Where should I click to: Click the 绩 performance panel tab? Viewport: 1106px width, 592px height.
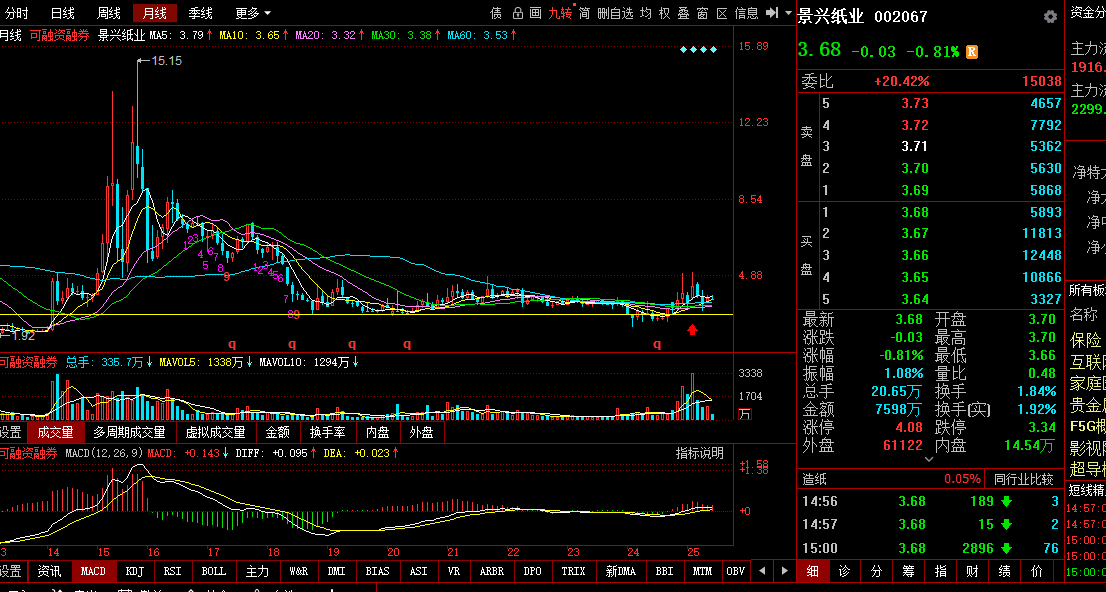click(x=1004, y=571)
